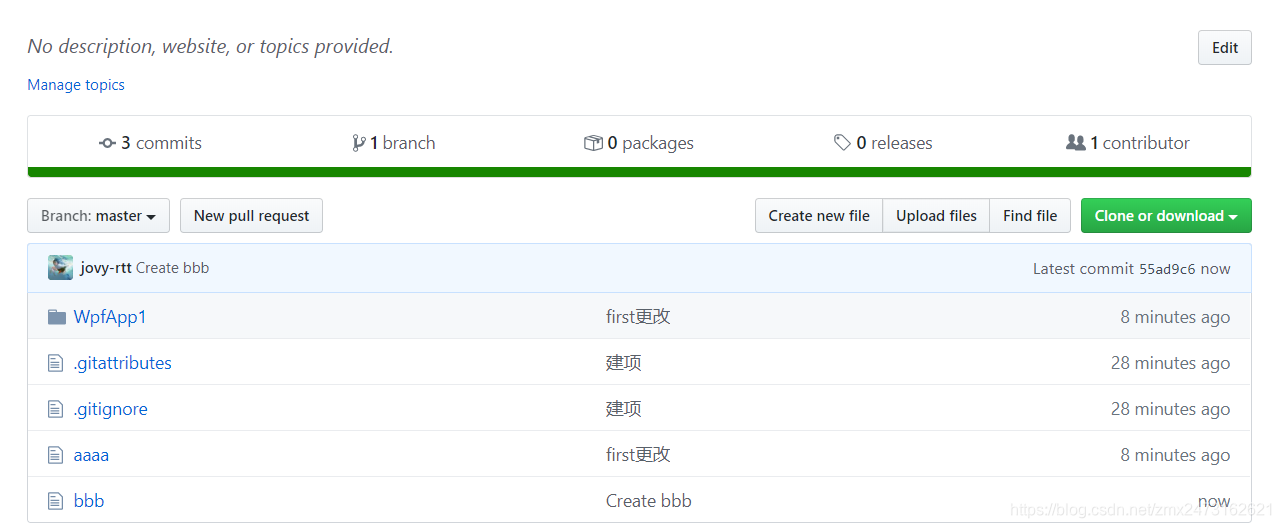This screenshot has width=1281, height=528.
Task: View the 3 commits link
Action: click(x=151, y=143)
